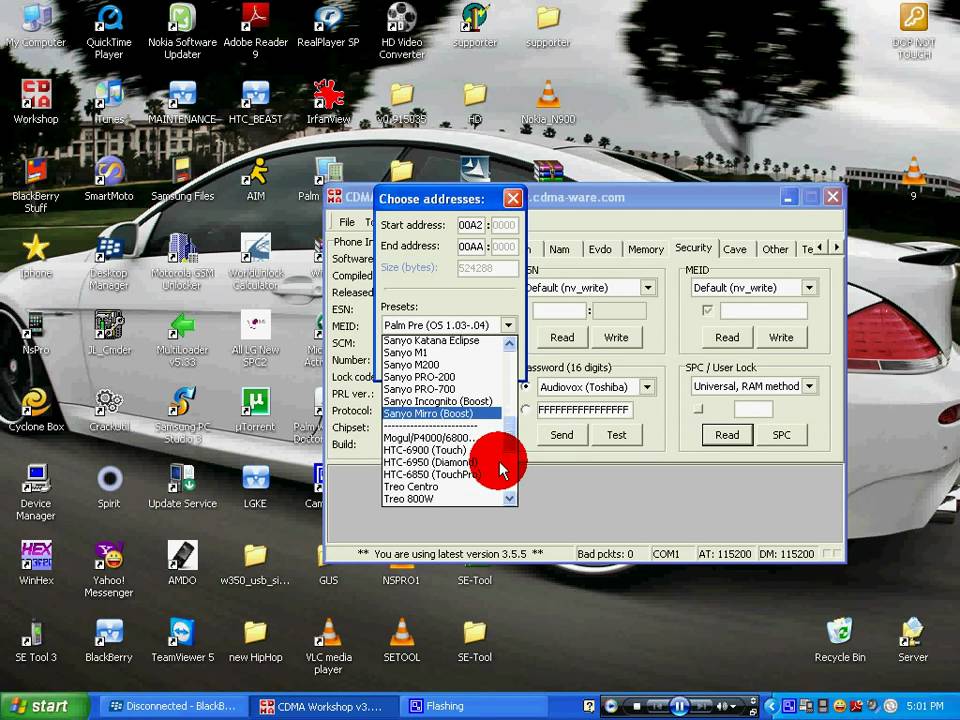Image resolution: width=960 pixels, height=720 pixels.
Task: Open the Recycle Bin
Action: [840, 640]
